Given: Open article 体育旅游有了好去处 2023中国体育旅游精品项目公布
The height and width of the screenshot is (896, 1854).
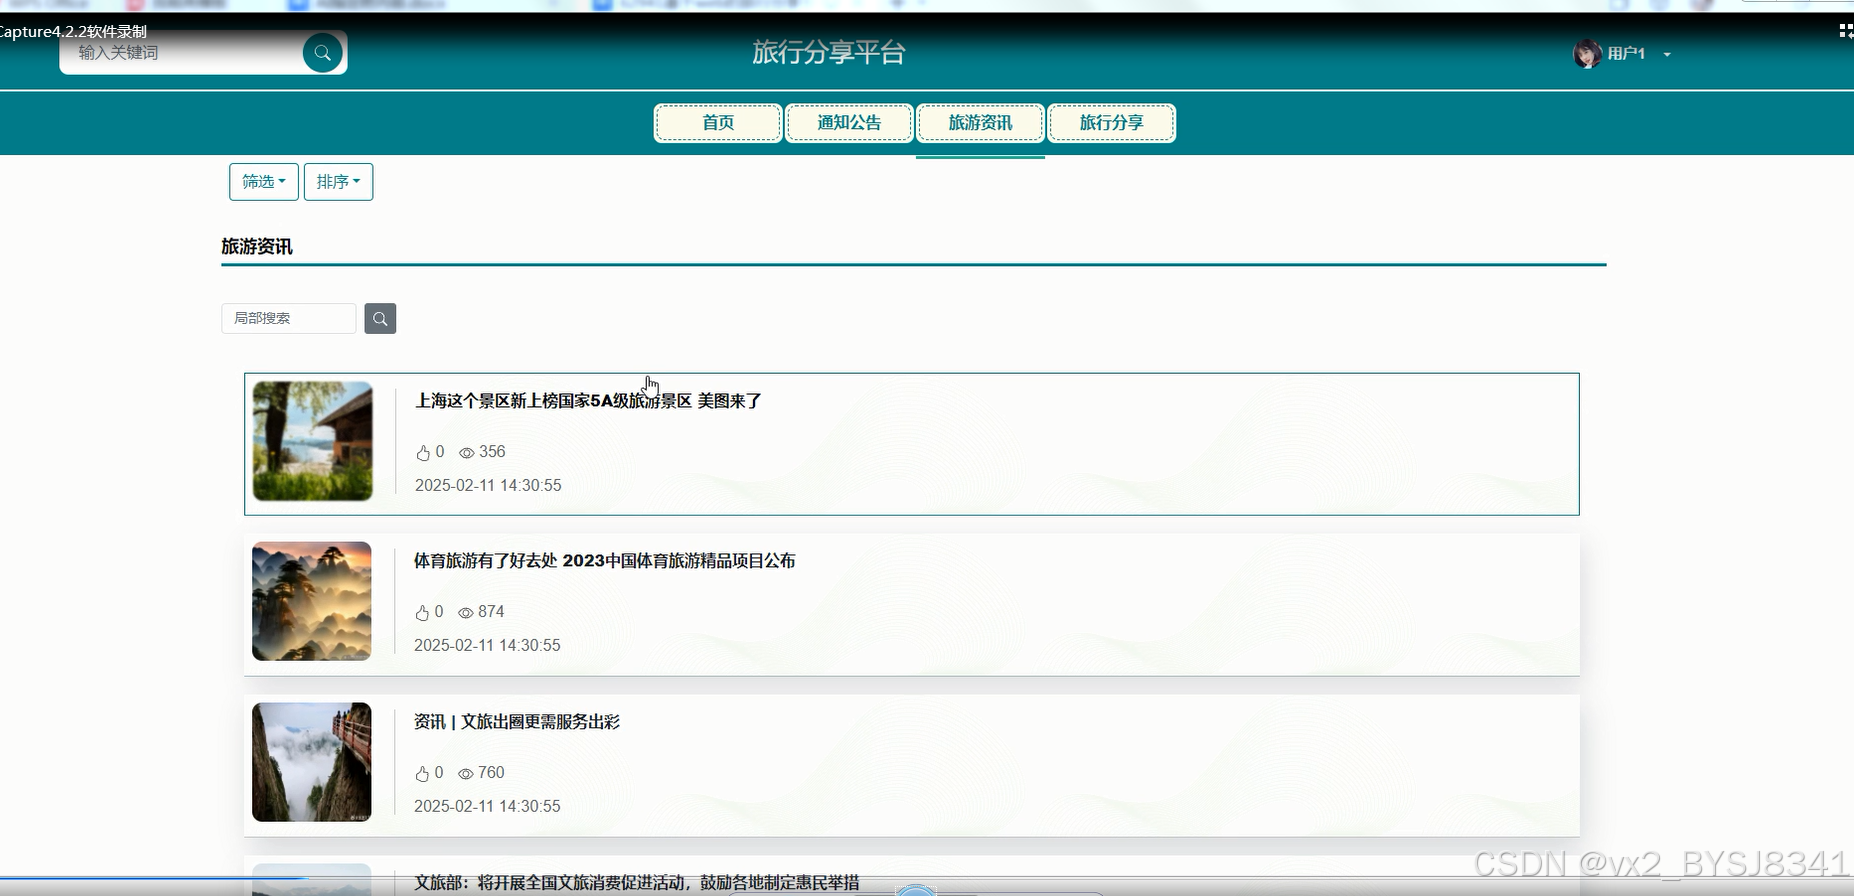Looking at the screenshot, I should pyautogui.click(x=604, y=561).
